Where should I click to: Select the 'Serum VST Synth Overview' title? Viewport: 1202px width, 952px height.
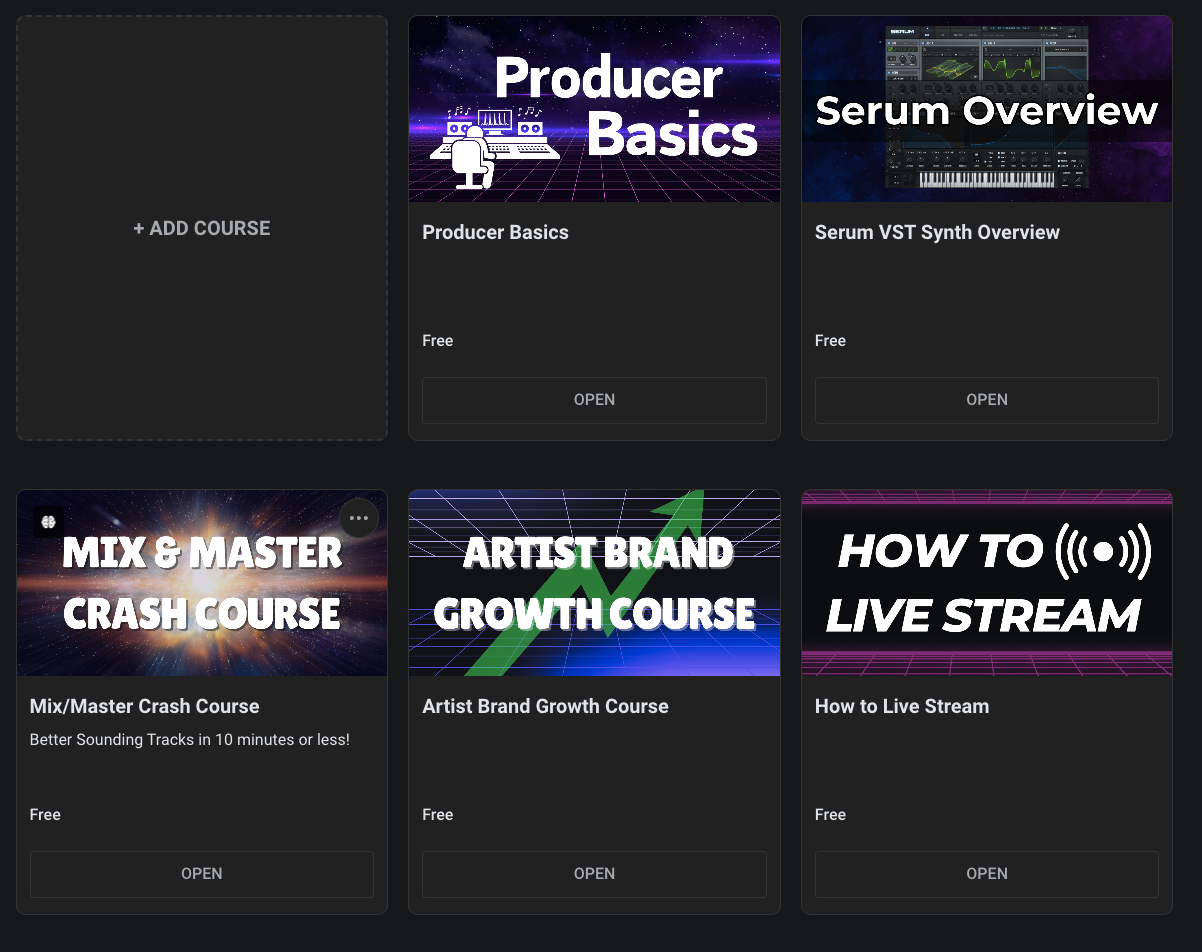[937, 232]
